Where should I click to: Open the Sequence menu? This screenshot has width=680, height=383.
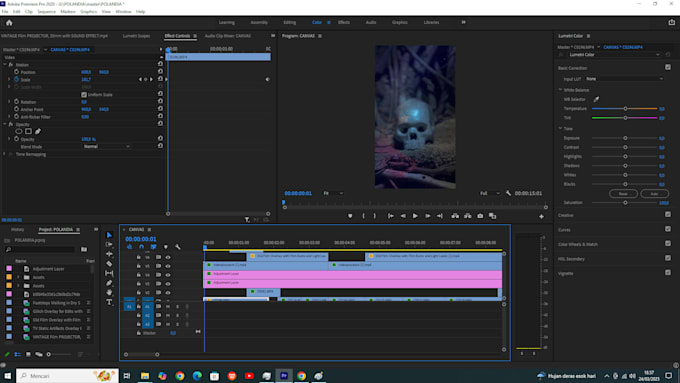pyautogui.click(x=46, y=12)
